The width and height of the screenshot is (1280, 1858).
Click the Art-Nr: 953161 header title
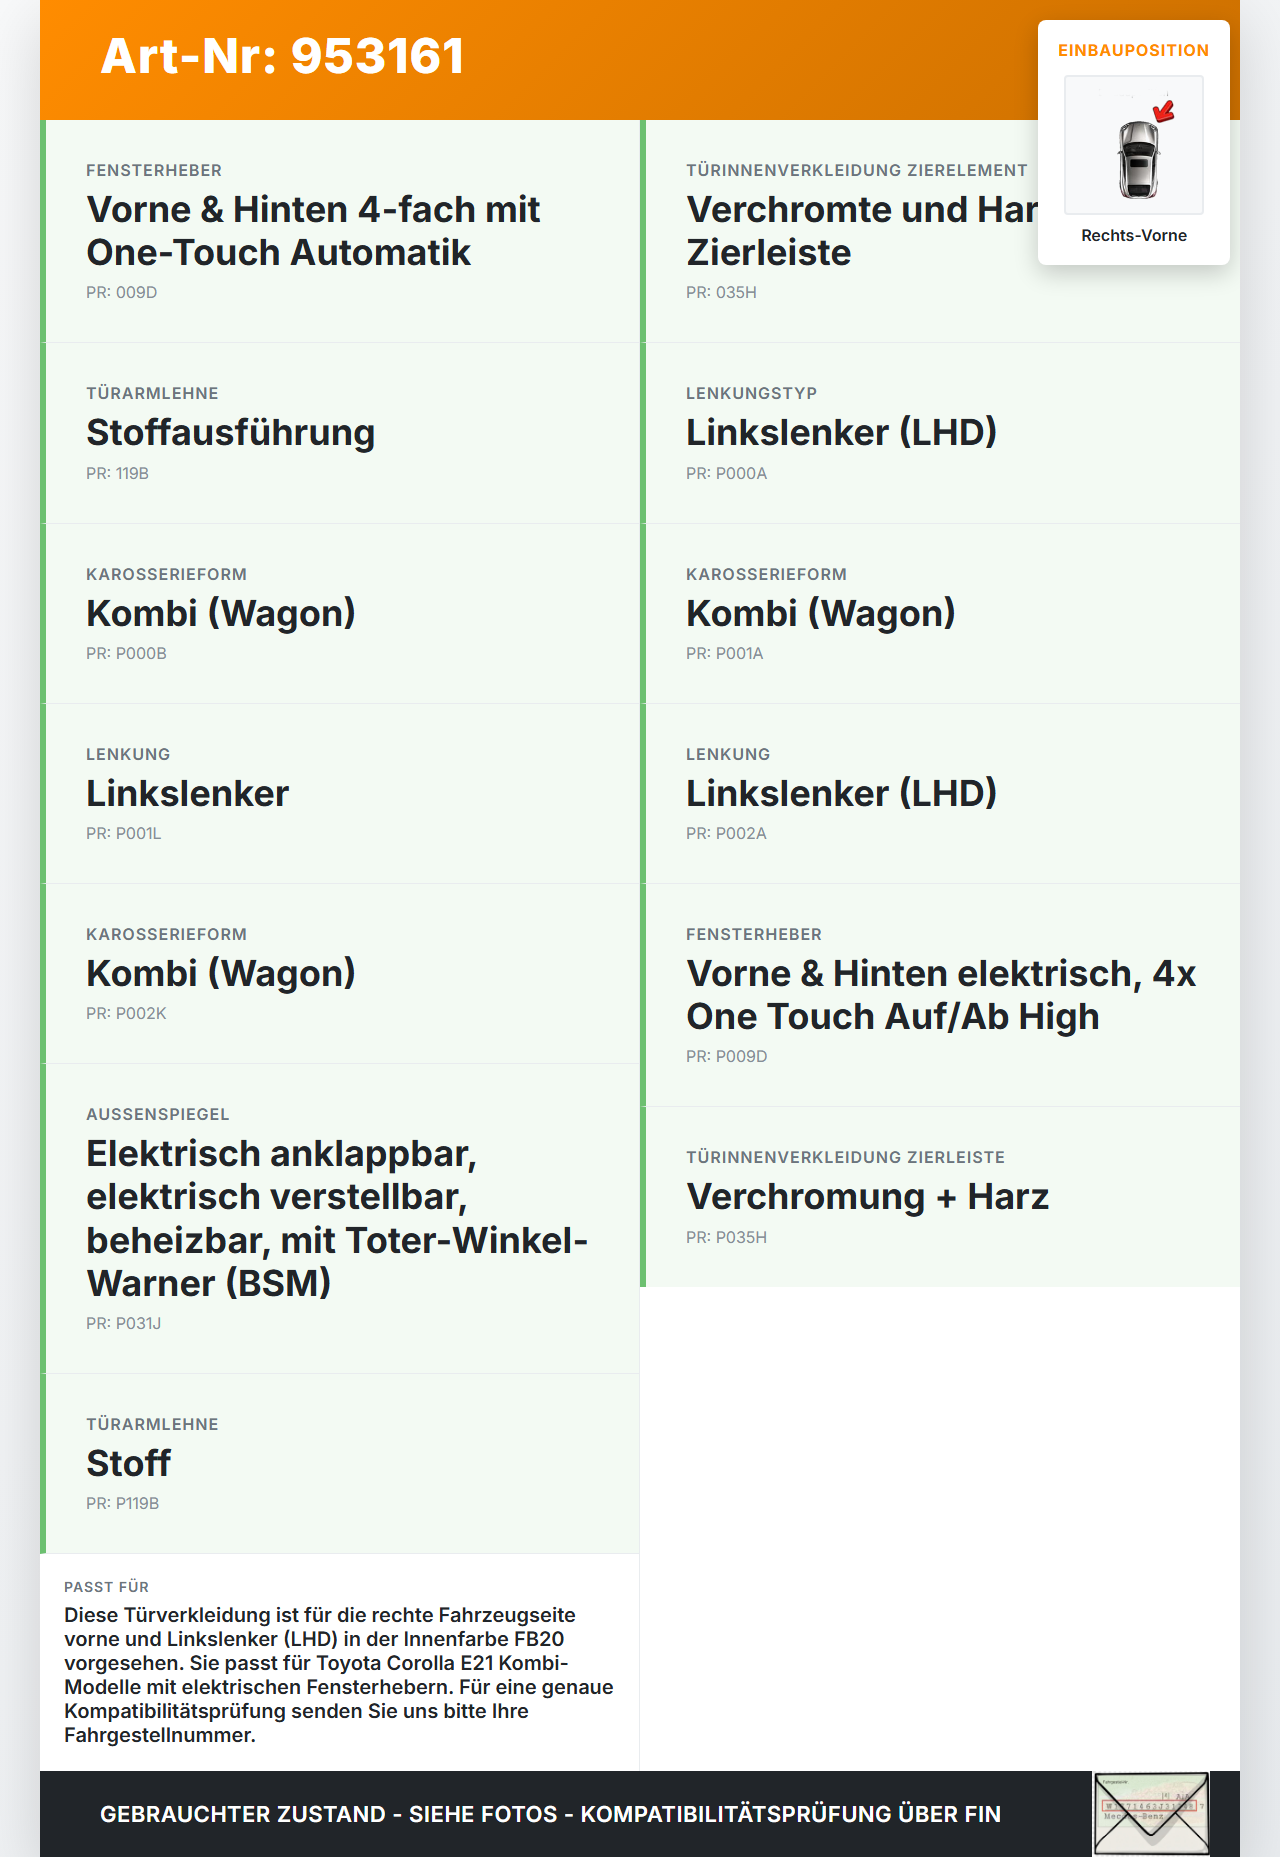tap(282, 56)
